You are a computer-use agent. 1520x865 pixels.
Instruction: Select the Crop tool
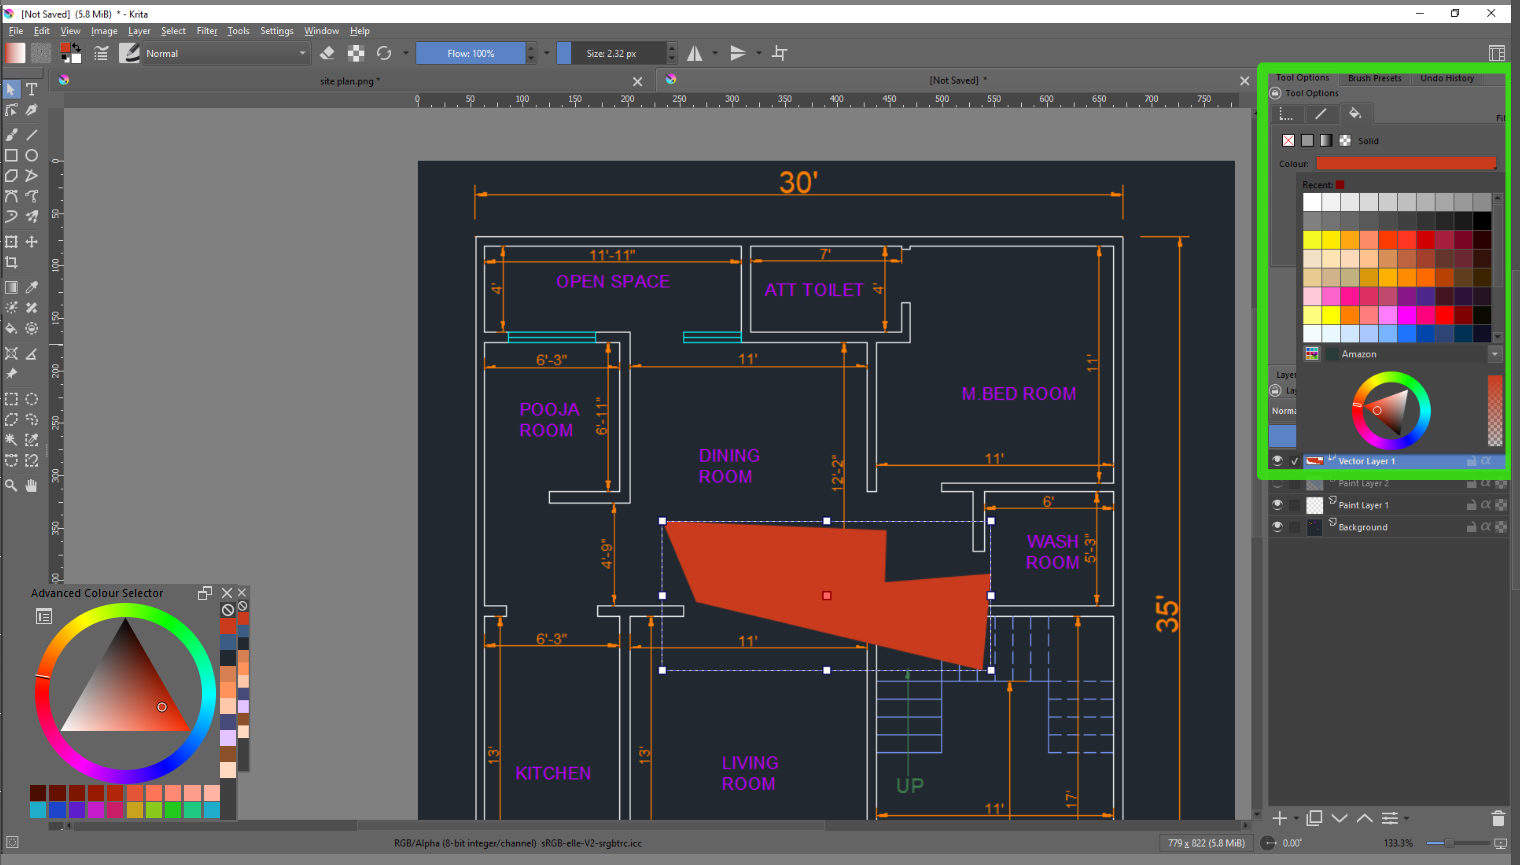(12, 263)
